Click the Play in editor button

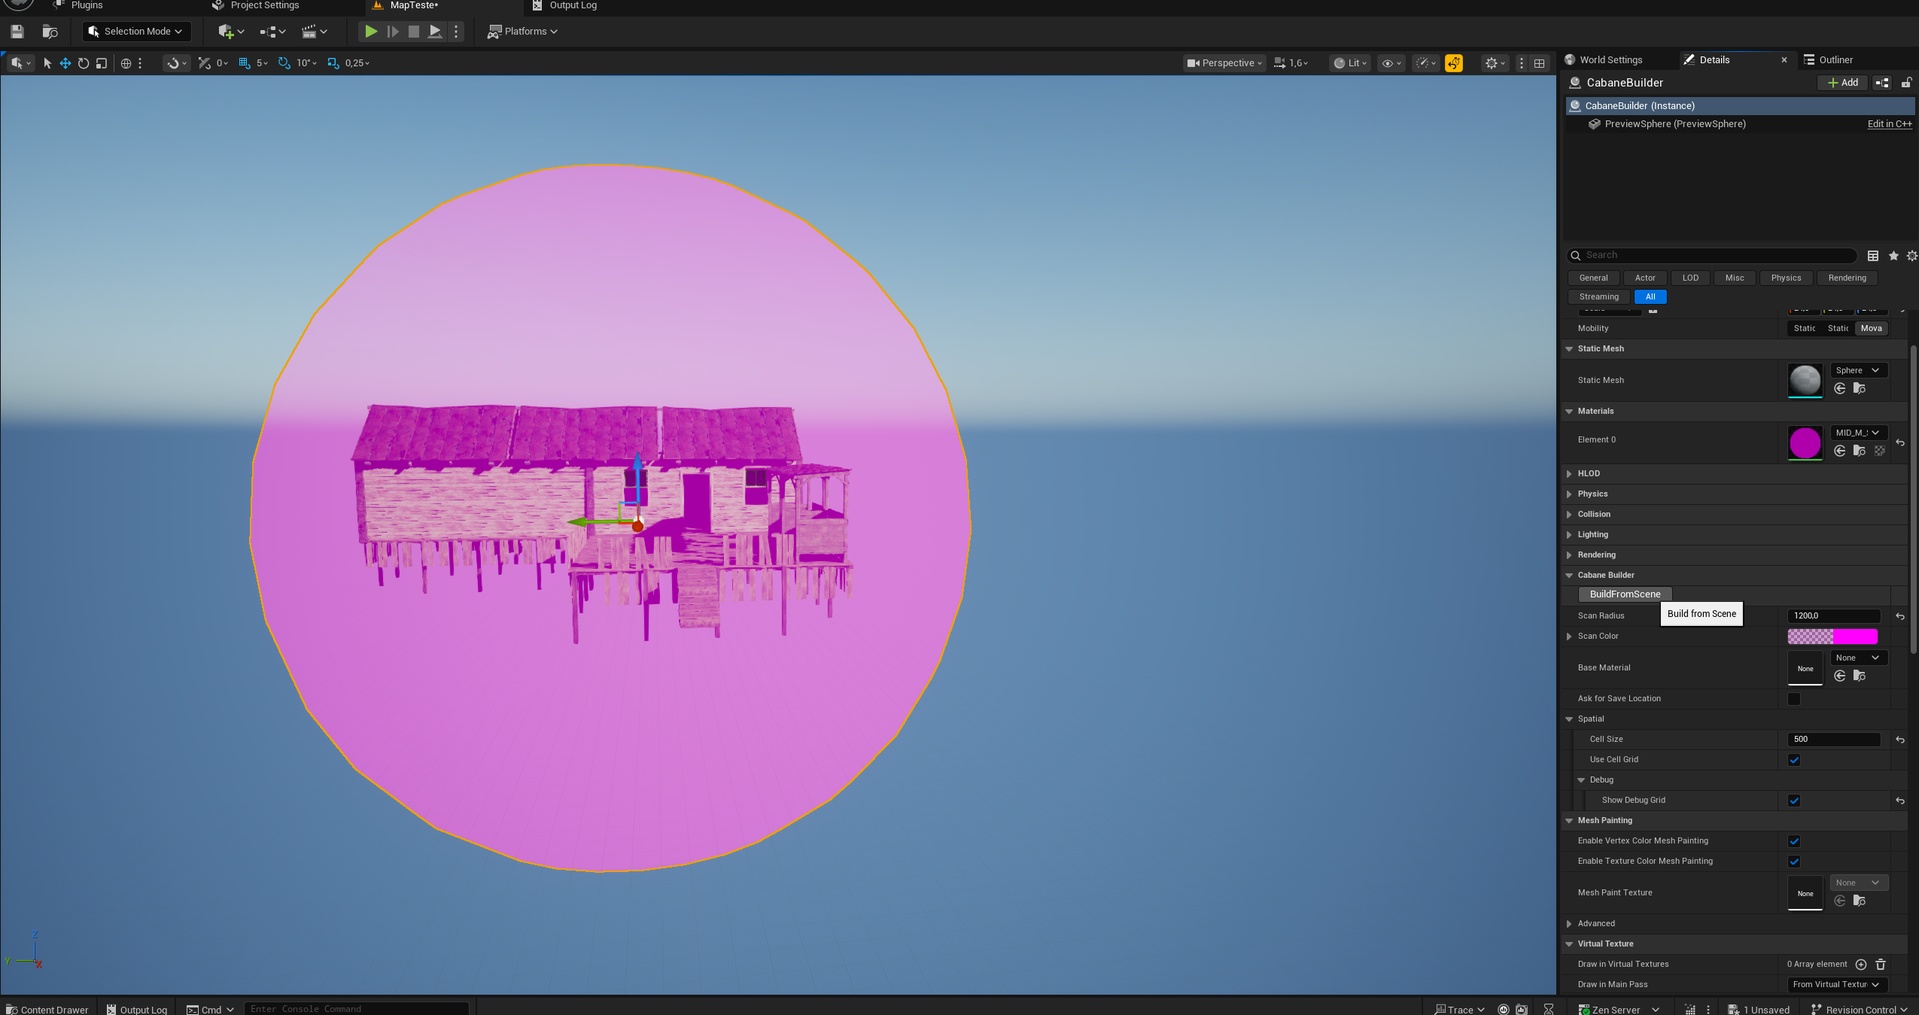point(370,32)
